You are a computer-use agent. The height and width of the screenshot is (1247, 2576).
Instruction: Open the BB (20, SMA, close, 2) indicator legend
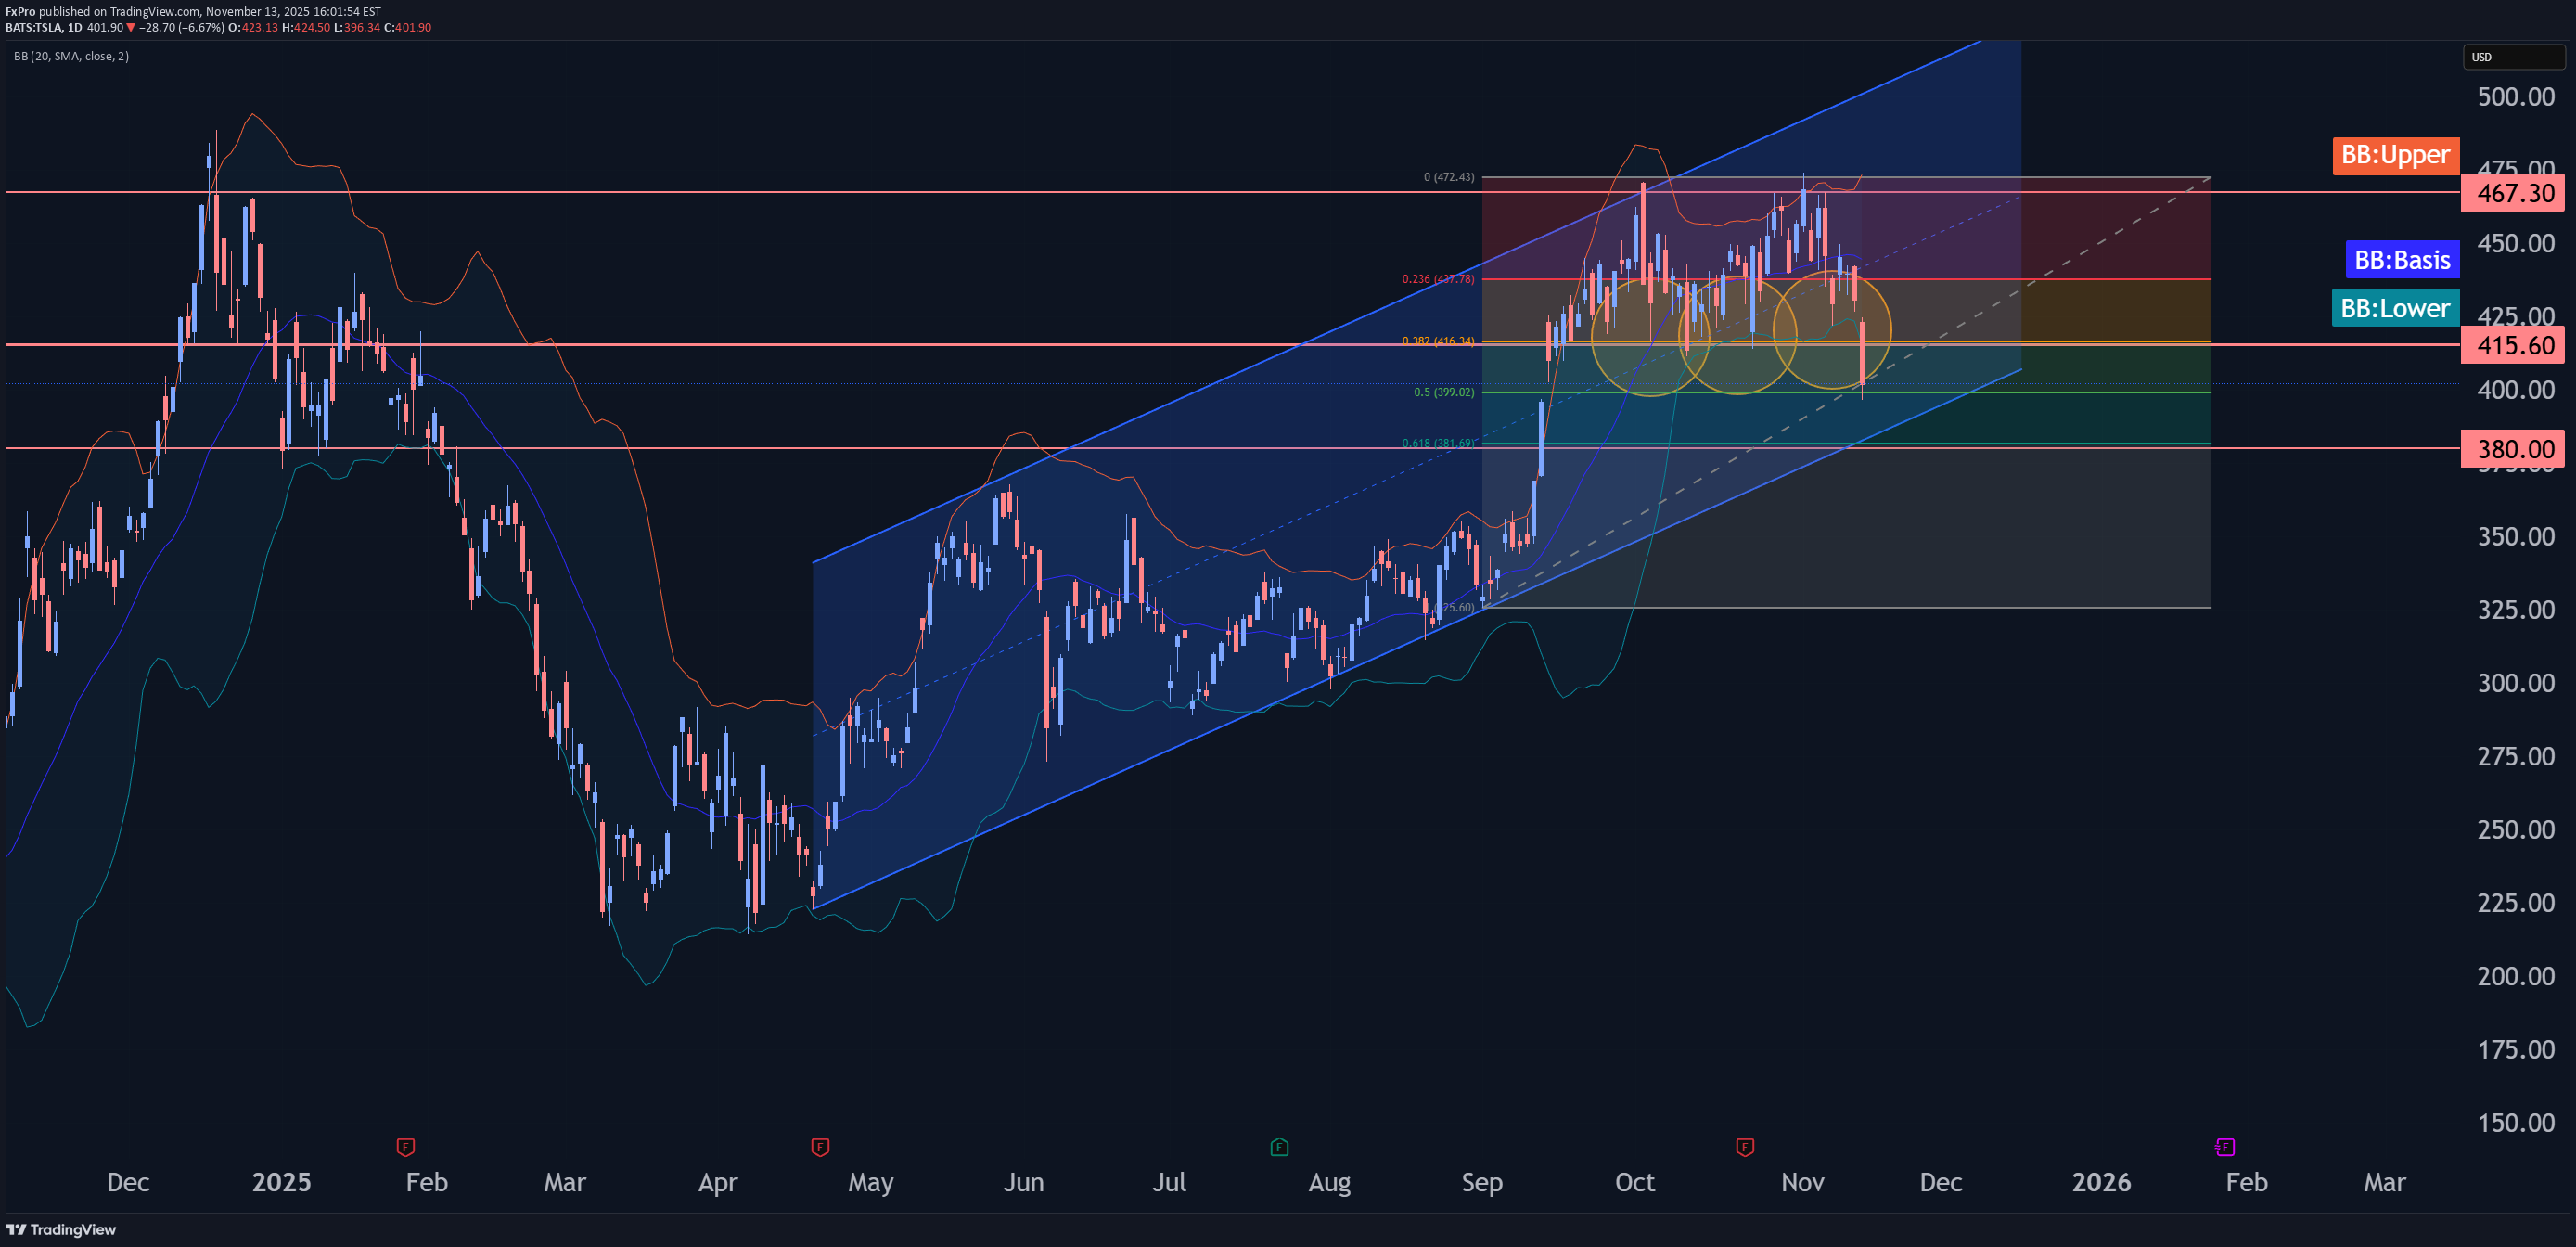tap(72, 56)
